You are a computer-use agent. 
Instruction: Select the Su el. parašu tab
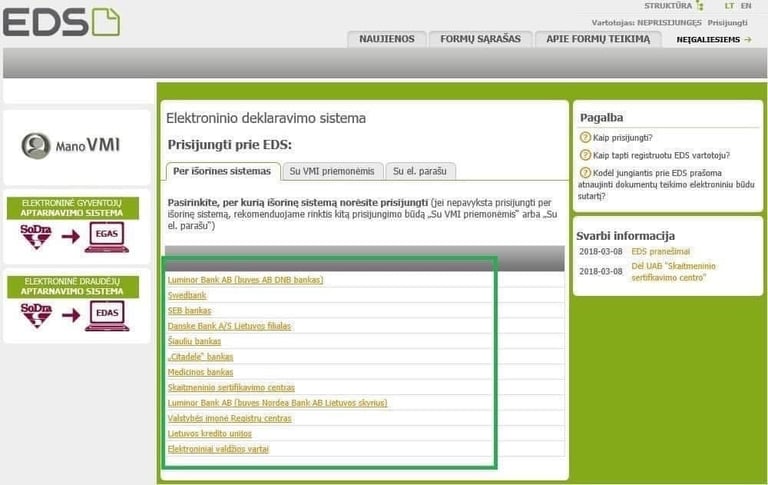420,171
